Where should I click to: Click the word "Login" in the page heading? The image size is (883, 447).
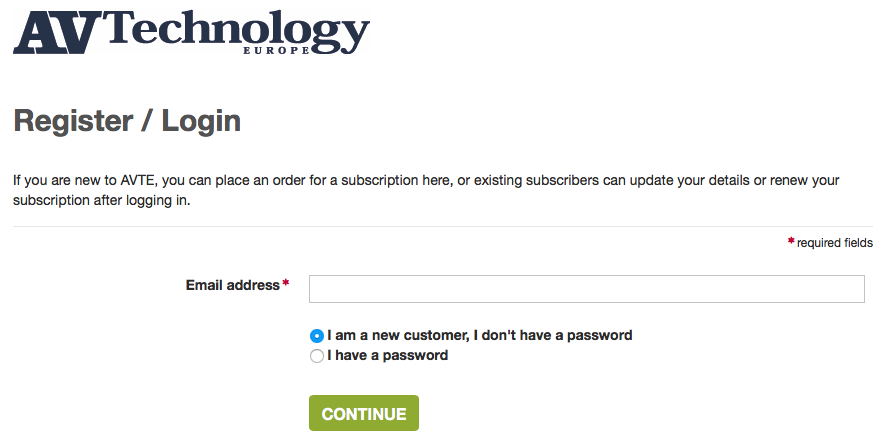coord(201,121)
